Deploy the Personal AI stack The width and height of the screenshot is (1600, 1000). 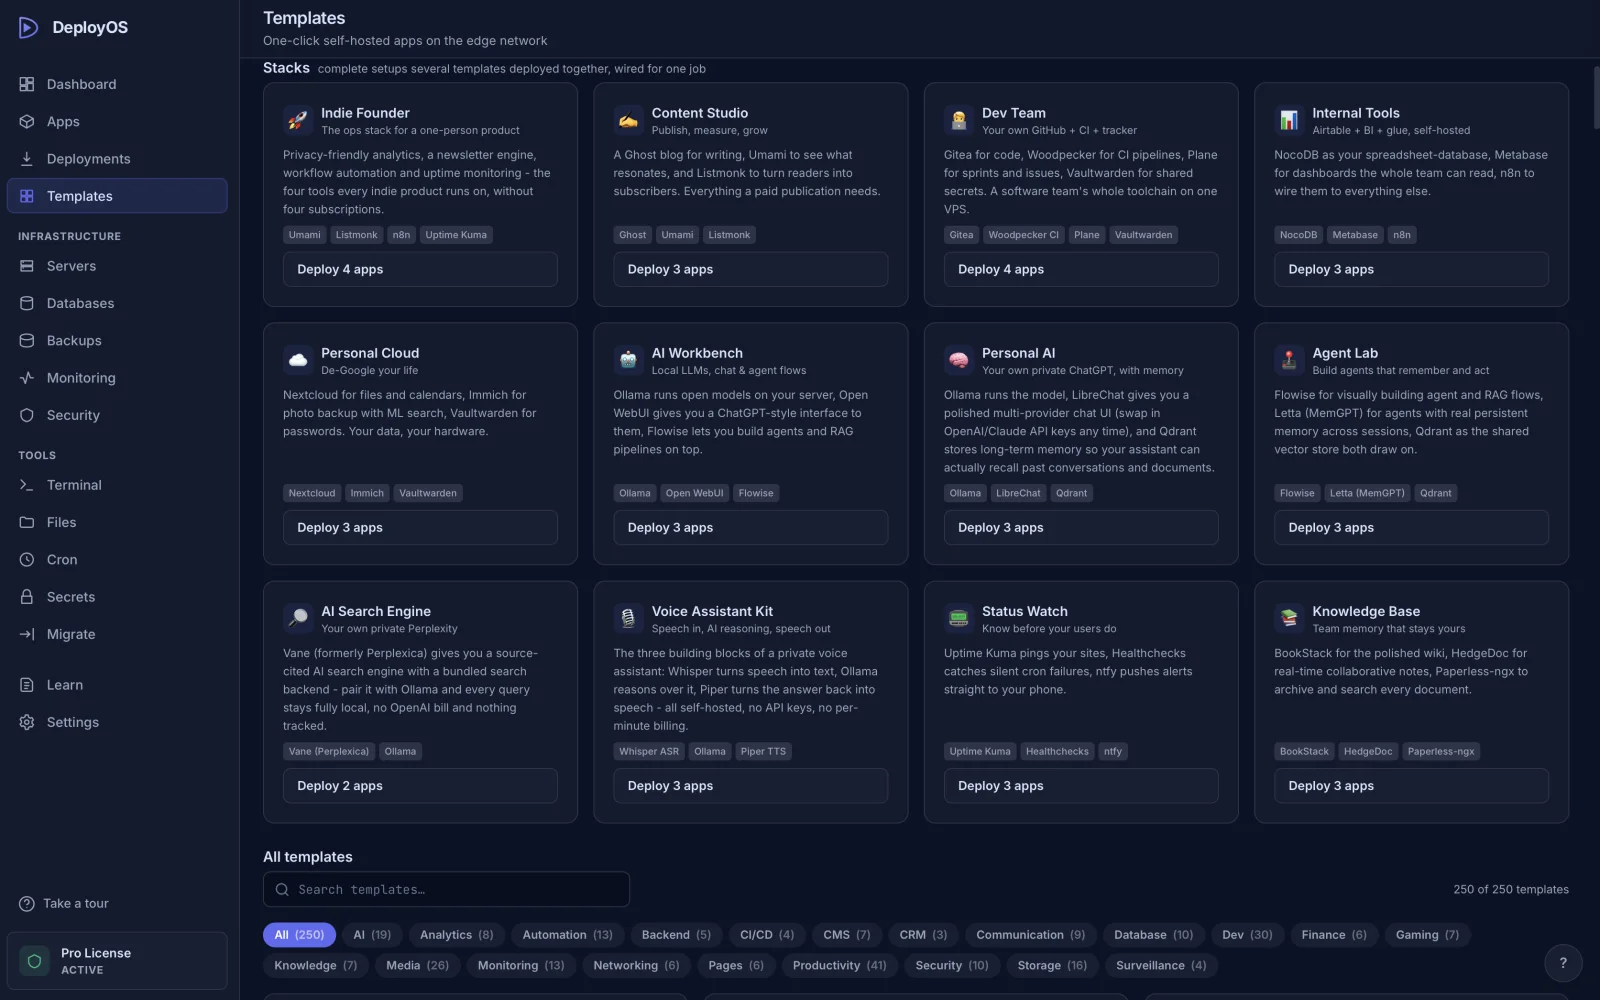coord(1081,527)
